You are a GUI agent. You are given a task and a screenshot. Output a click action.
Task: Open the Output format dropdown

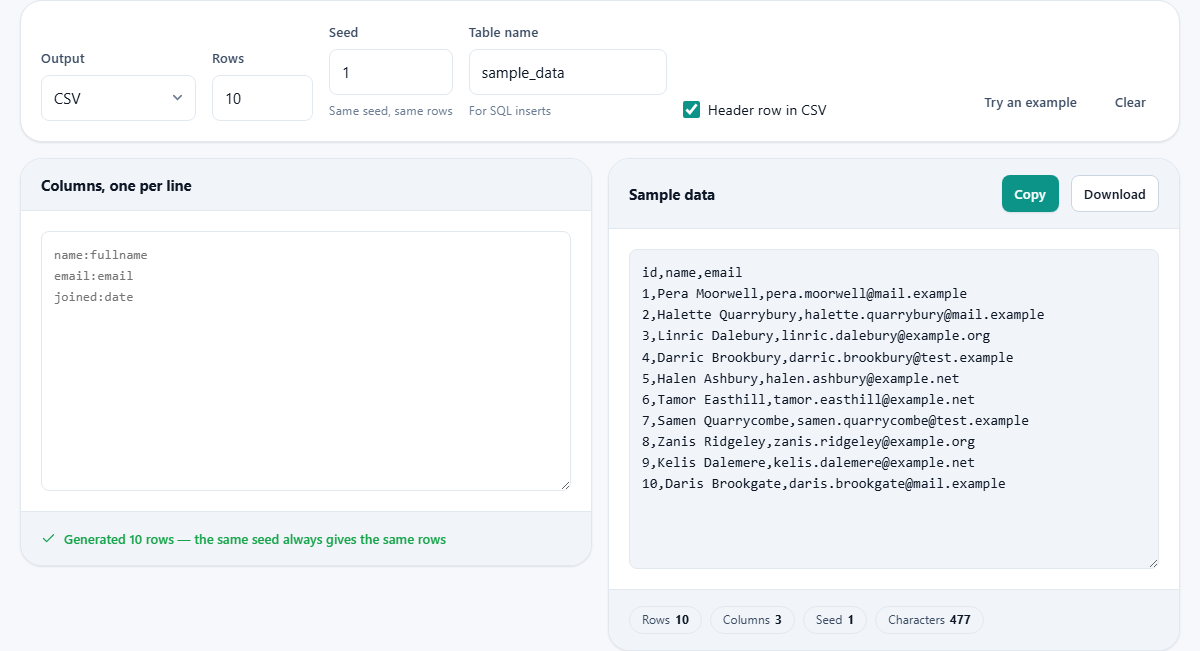pos(118,98)
